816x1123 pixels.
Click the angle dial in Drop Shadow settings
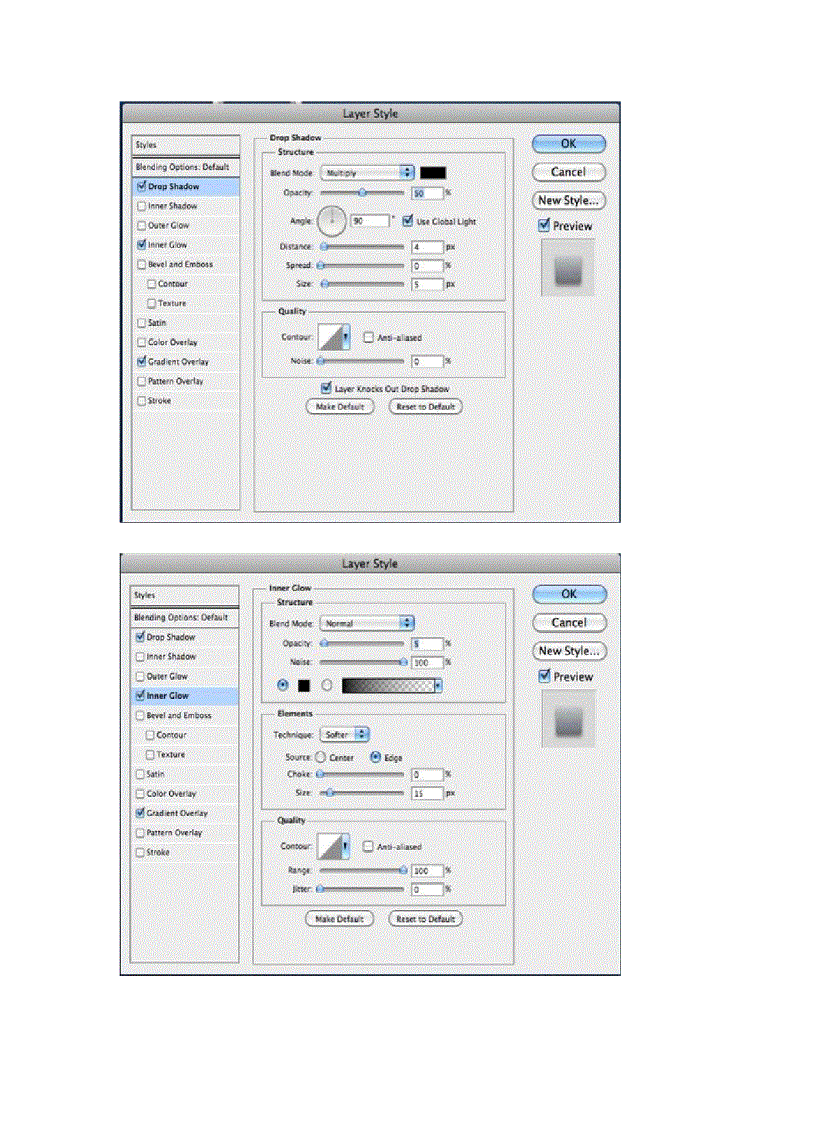[x=332, y=220]
